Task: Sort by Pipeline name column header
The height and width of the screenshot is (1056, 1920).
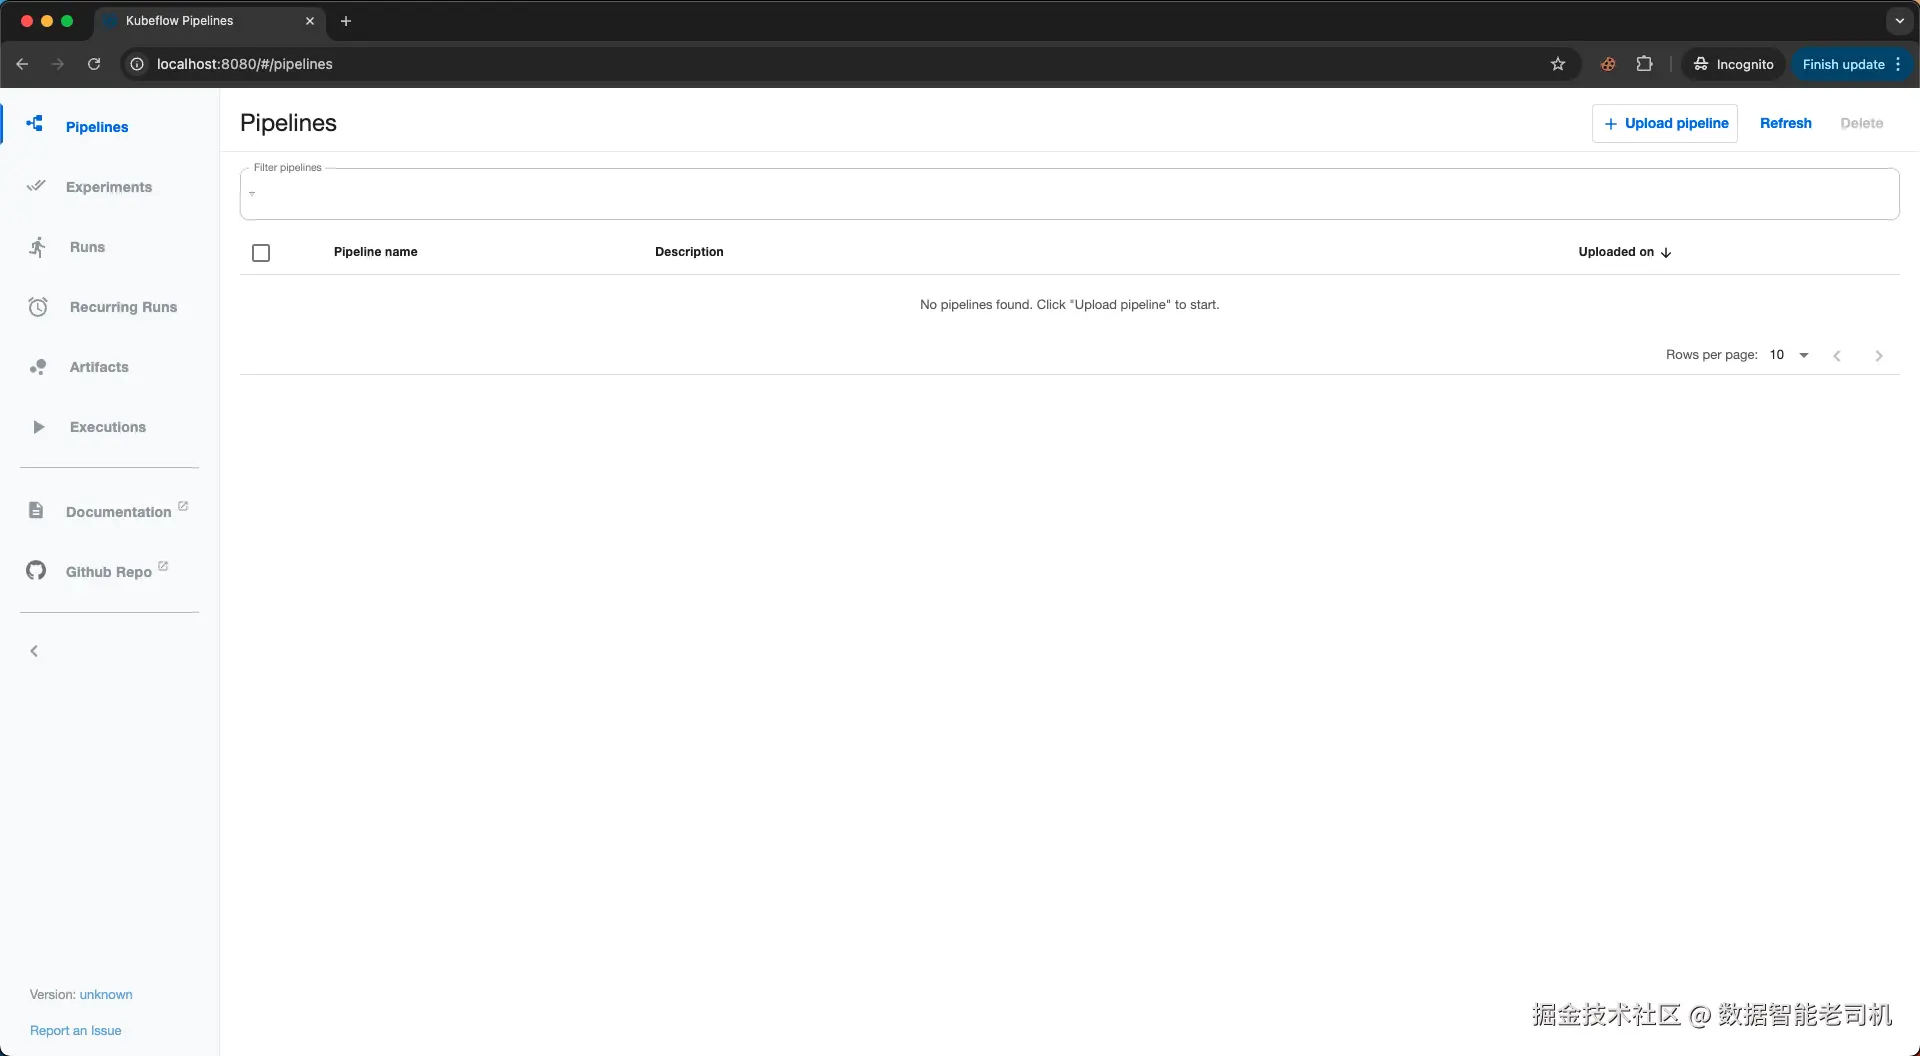Action: [376, 252]
